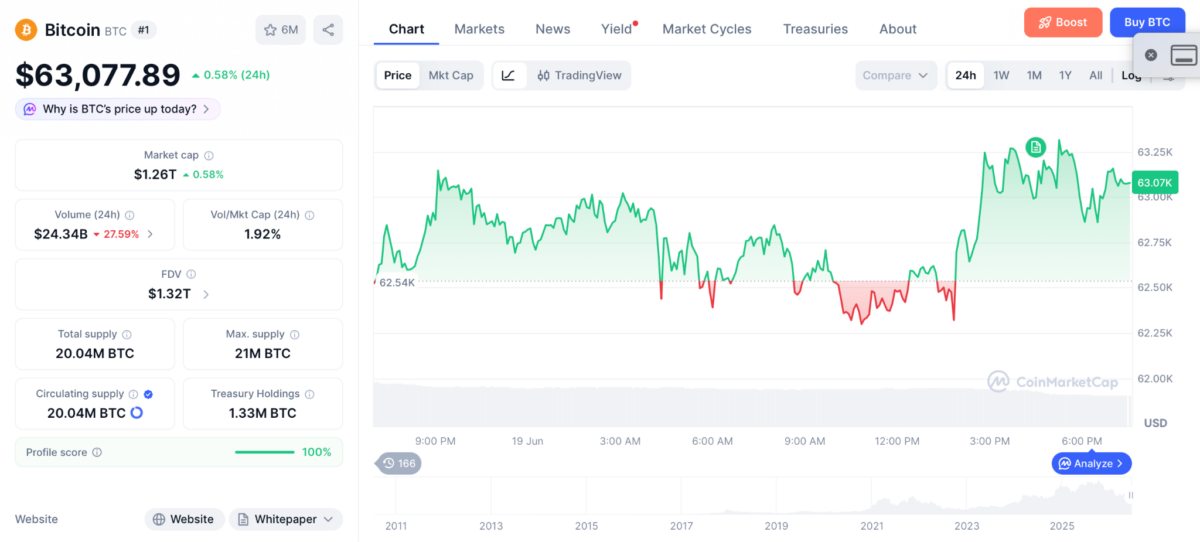This screenshot has height=542, width=1200.
Task: Click the Circulating supply info icon
Action: (x=134, y=394)
